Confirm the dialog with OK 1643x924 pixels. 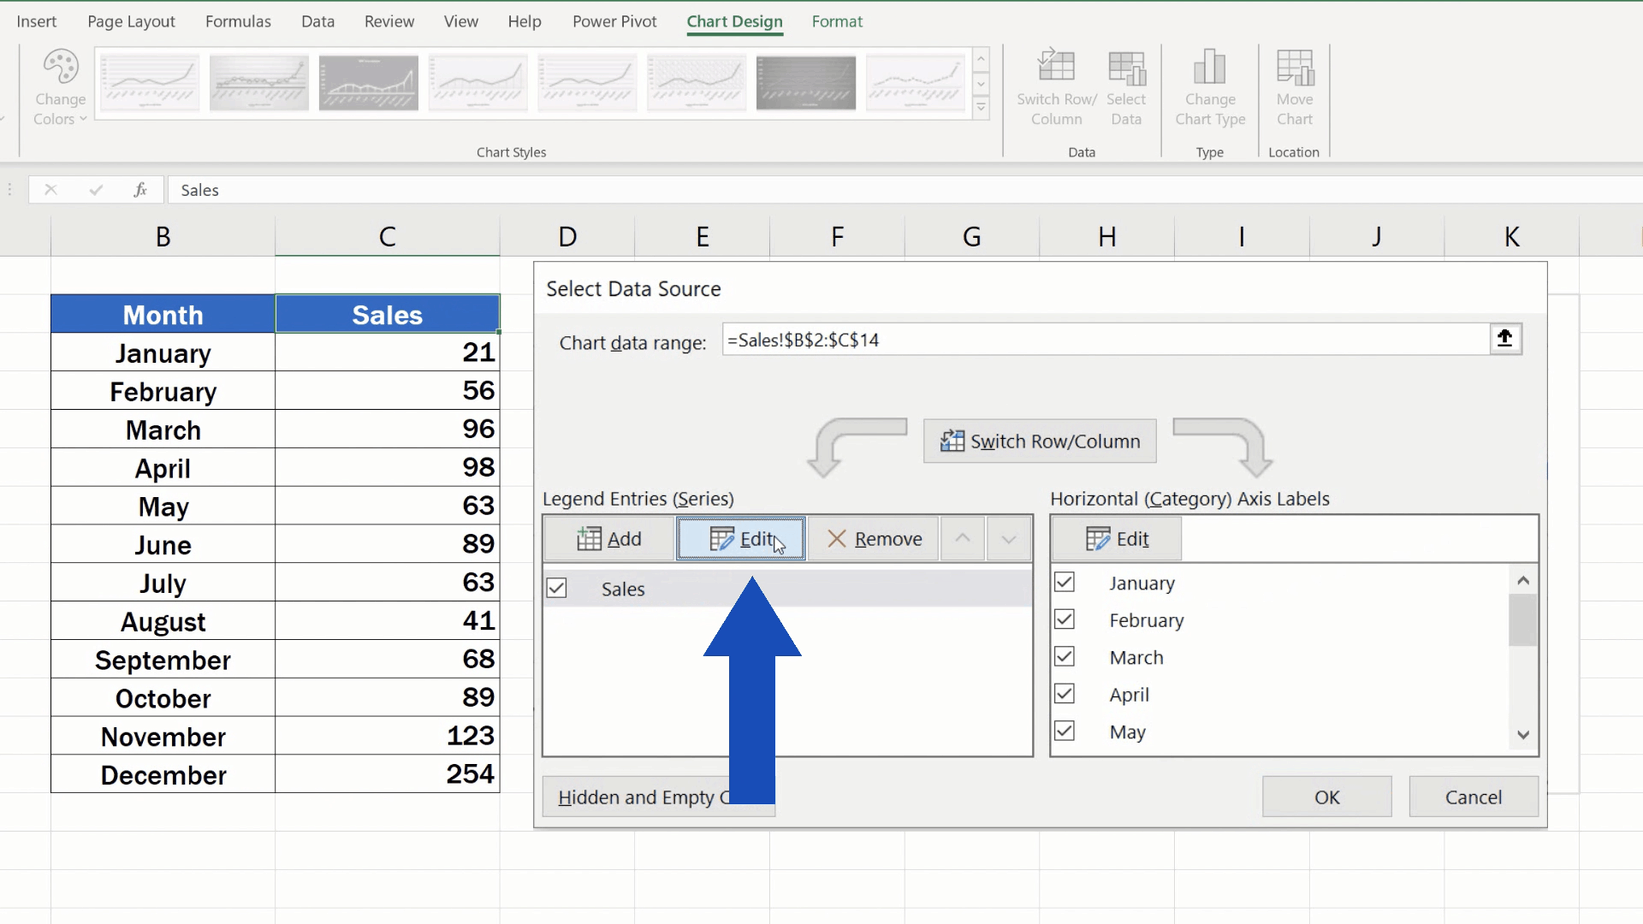click(x=1326, y=796)
